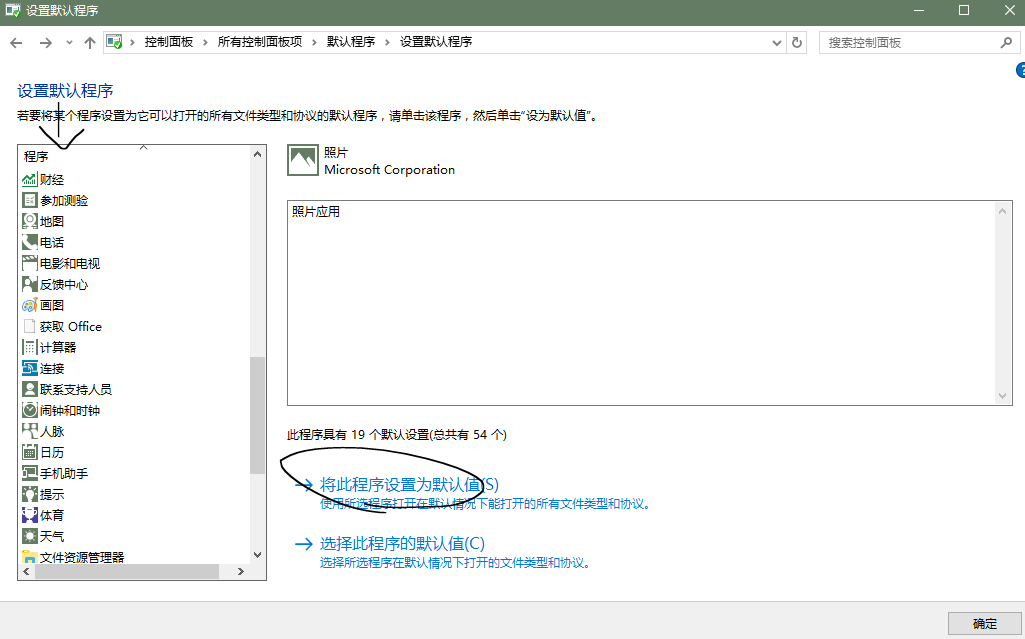Screen dimensions: 1025x639
Task: Click the 地图 app icon
Action: pos(29,221)
